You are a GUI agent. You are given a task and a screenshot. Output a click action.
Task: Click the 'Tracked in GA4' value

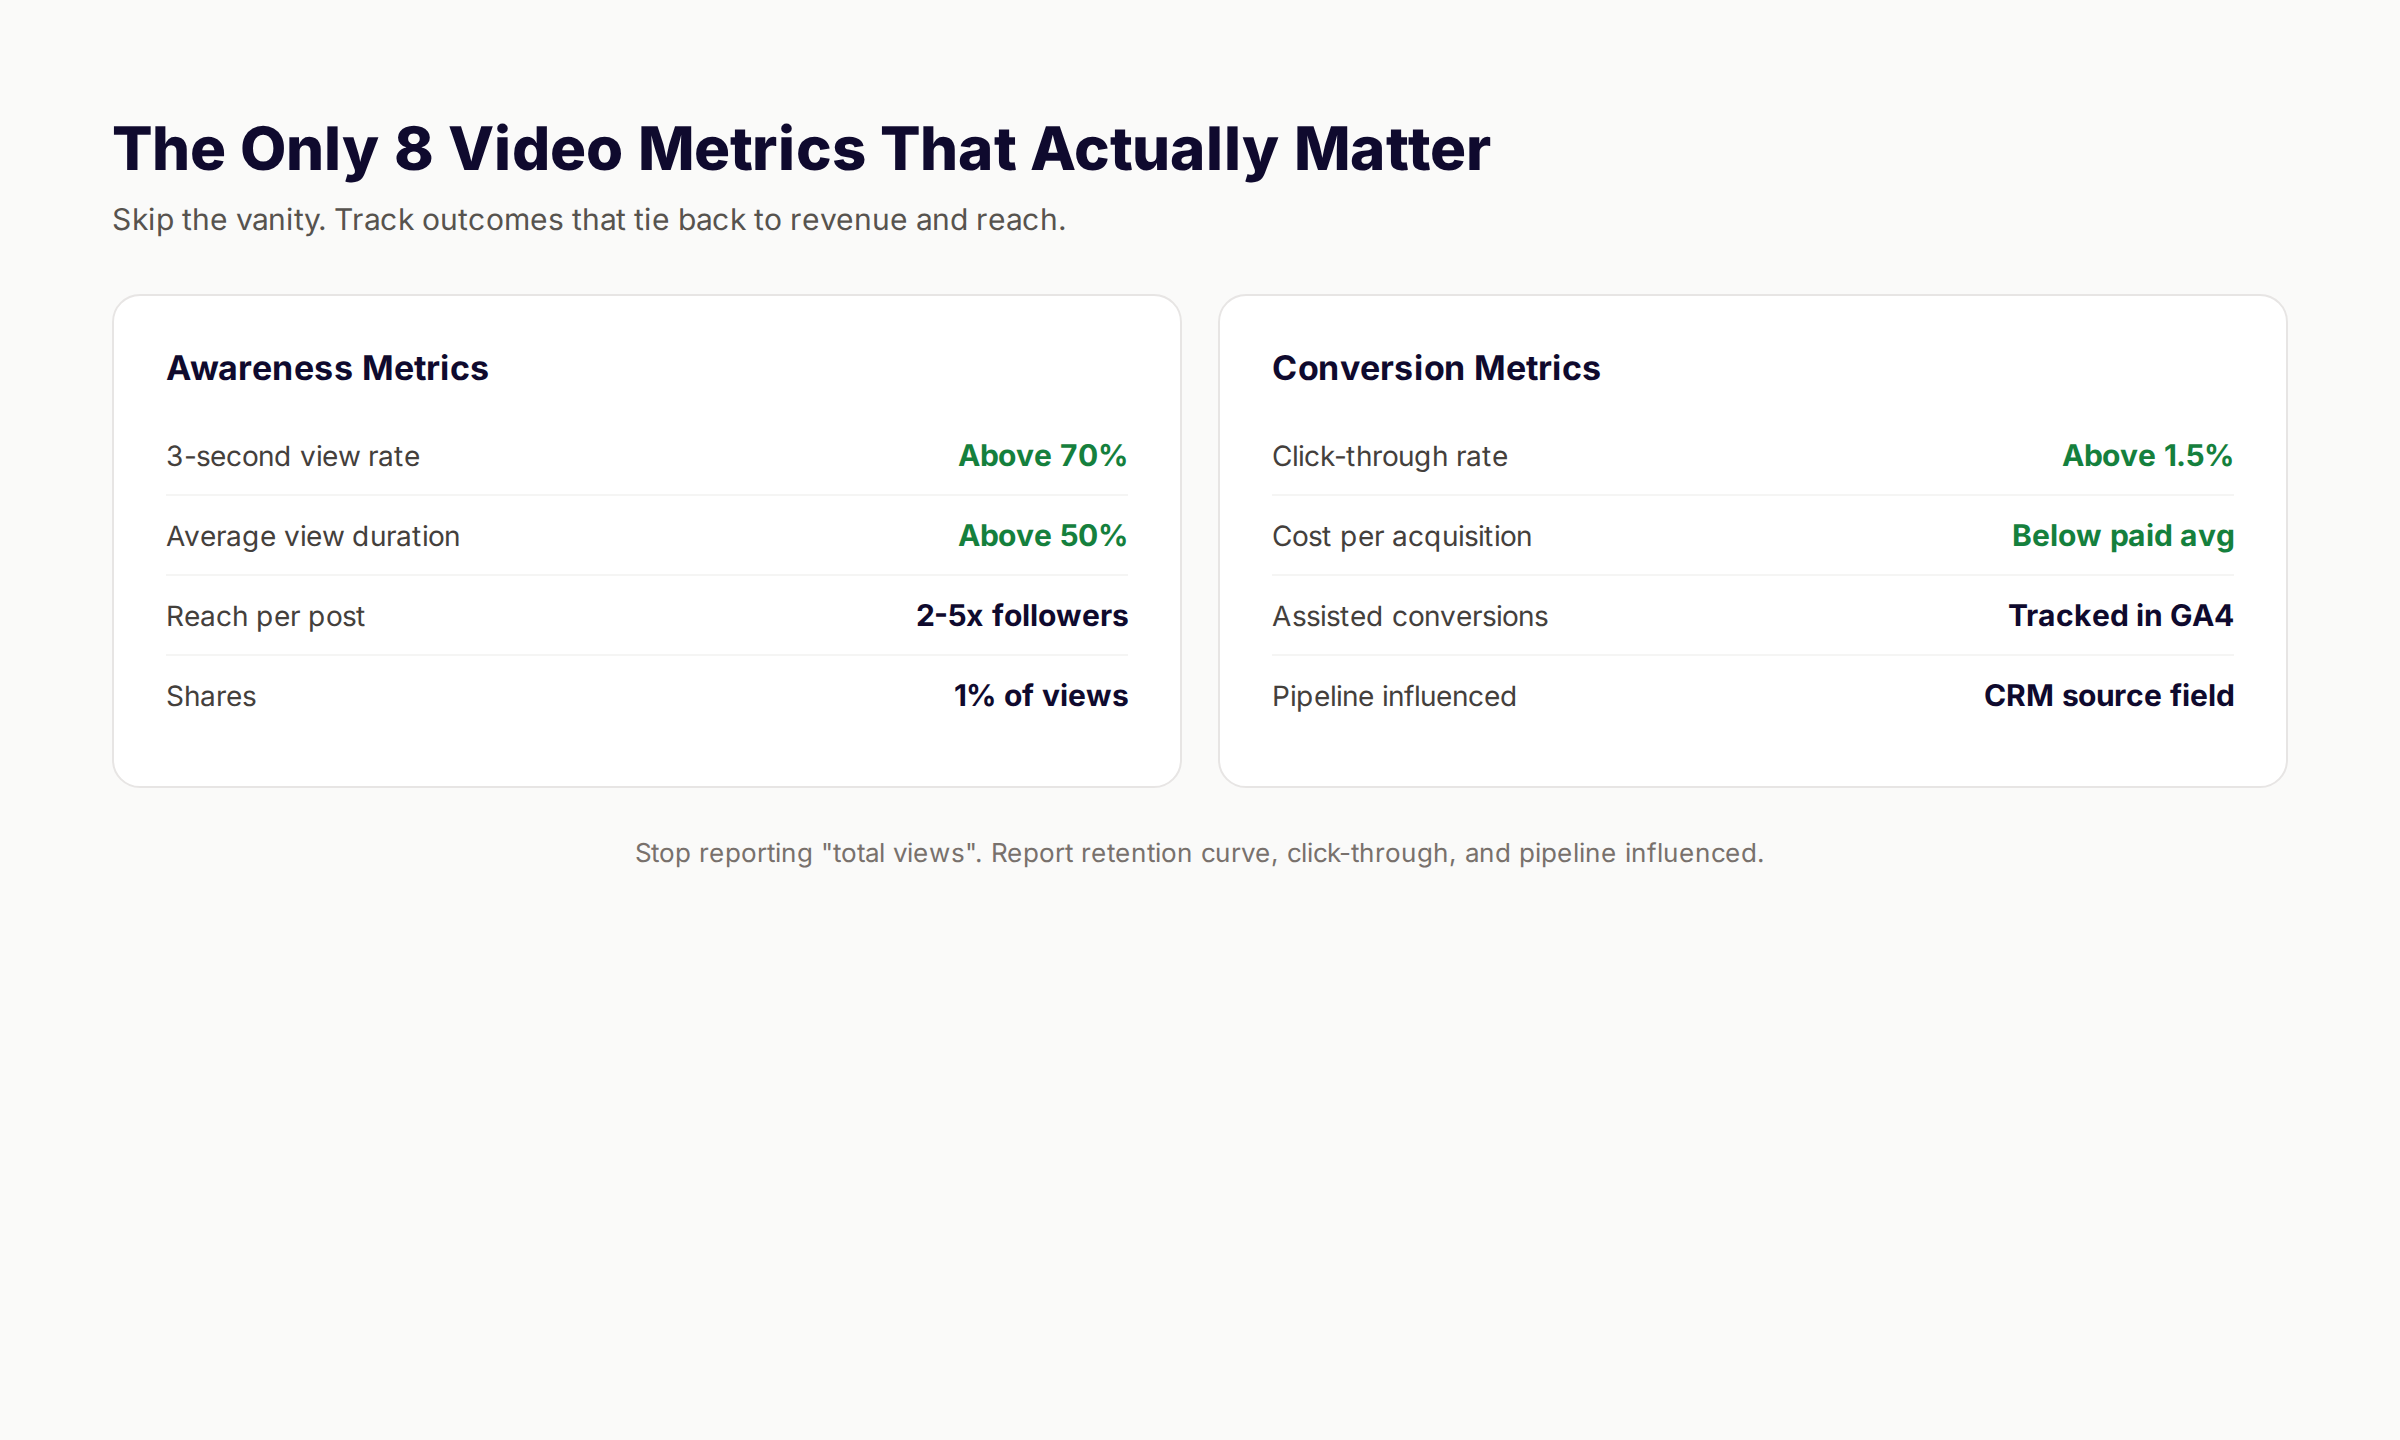pyautogui.click(x=2121, y=616)
